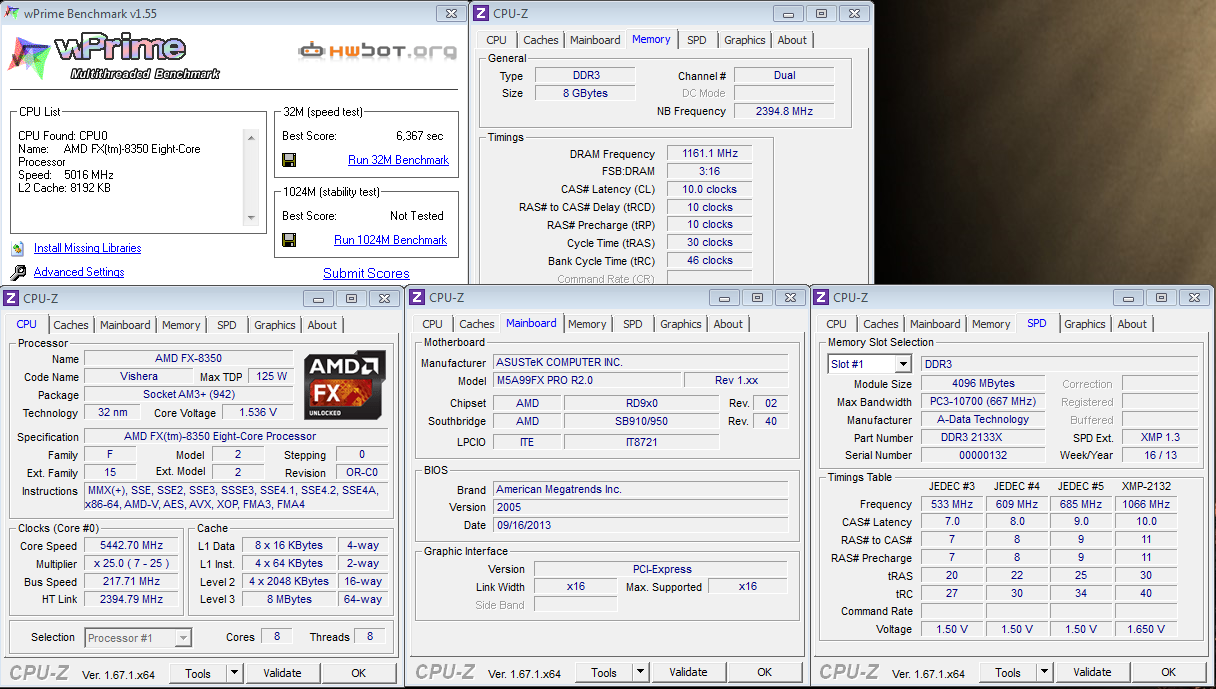The height and width of the screenshot is (689, 1216).
Task: Expand Tools arrow in Mainboard window
Action: coord(641,672)
